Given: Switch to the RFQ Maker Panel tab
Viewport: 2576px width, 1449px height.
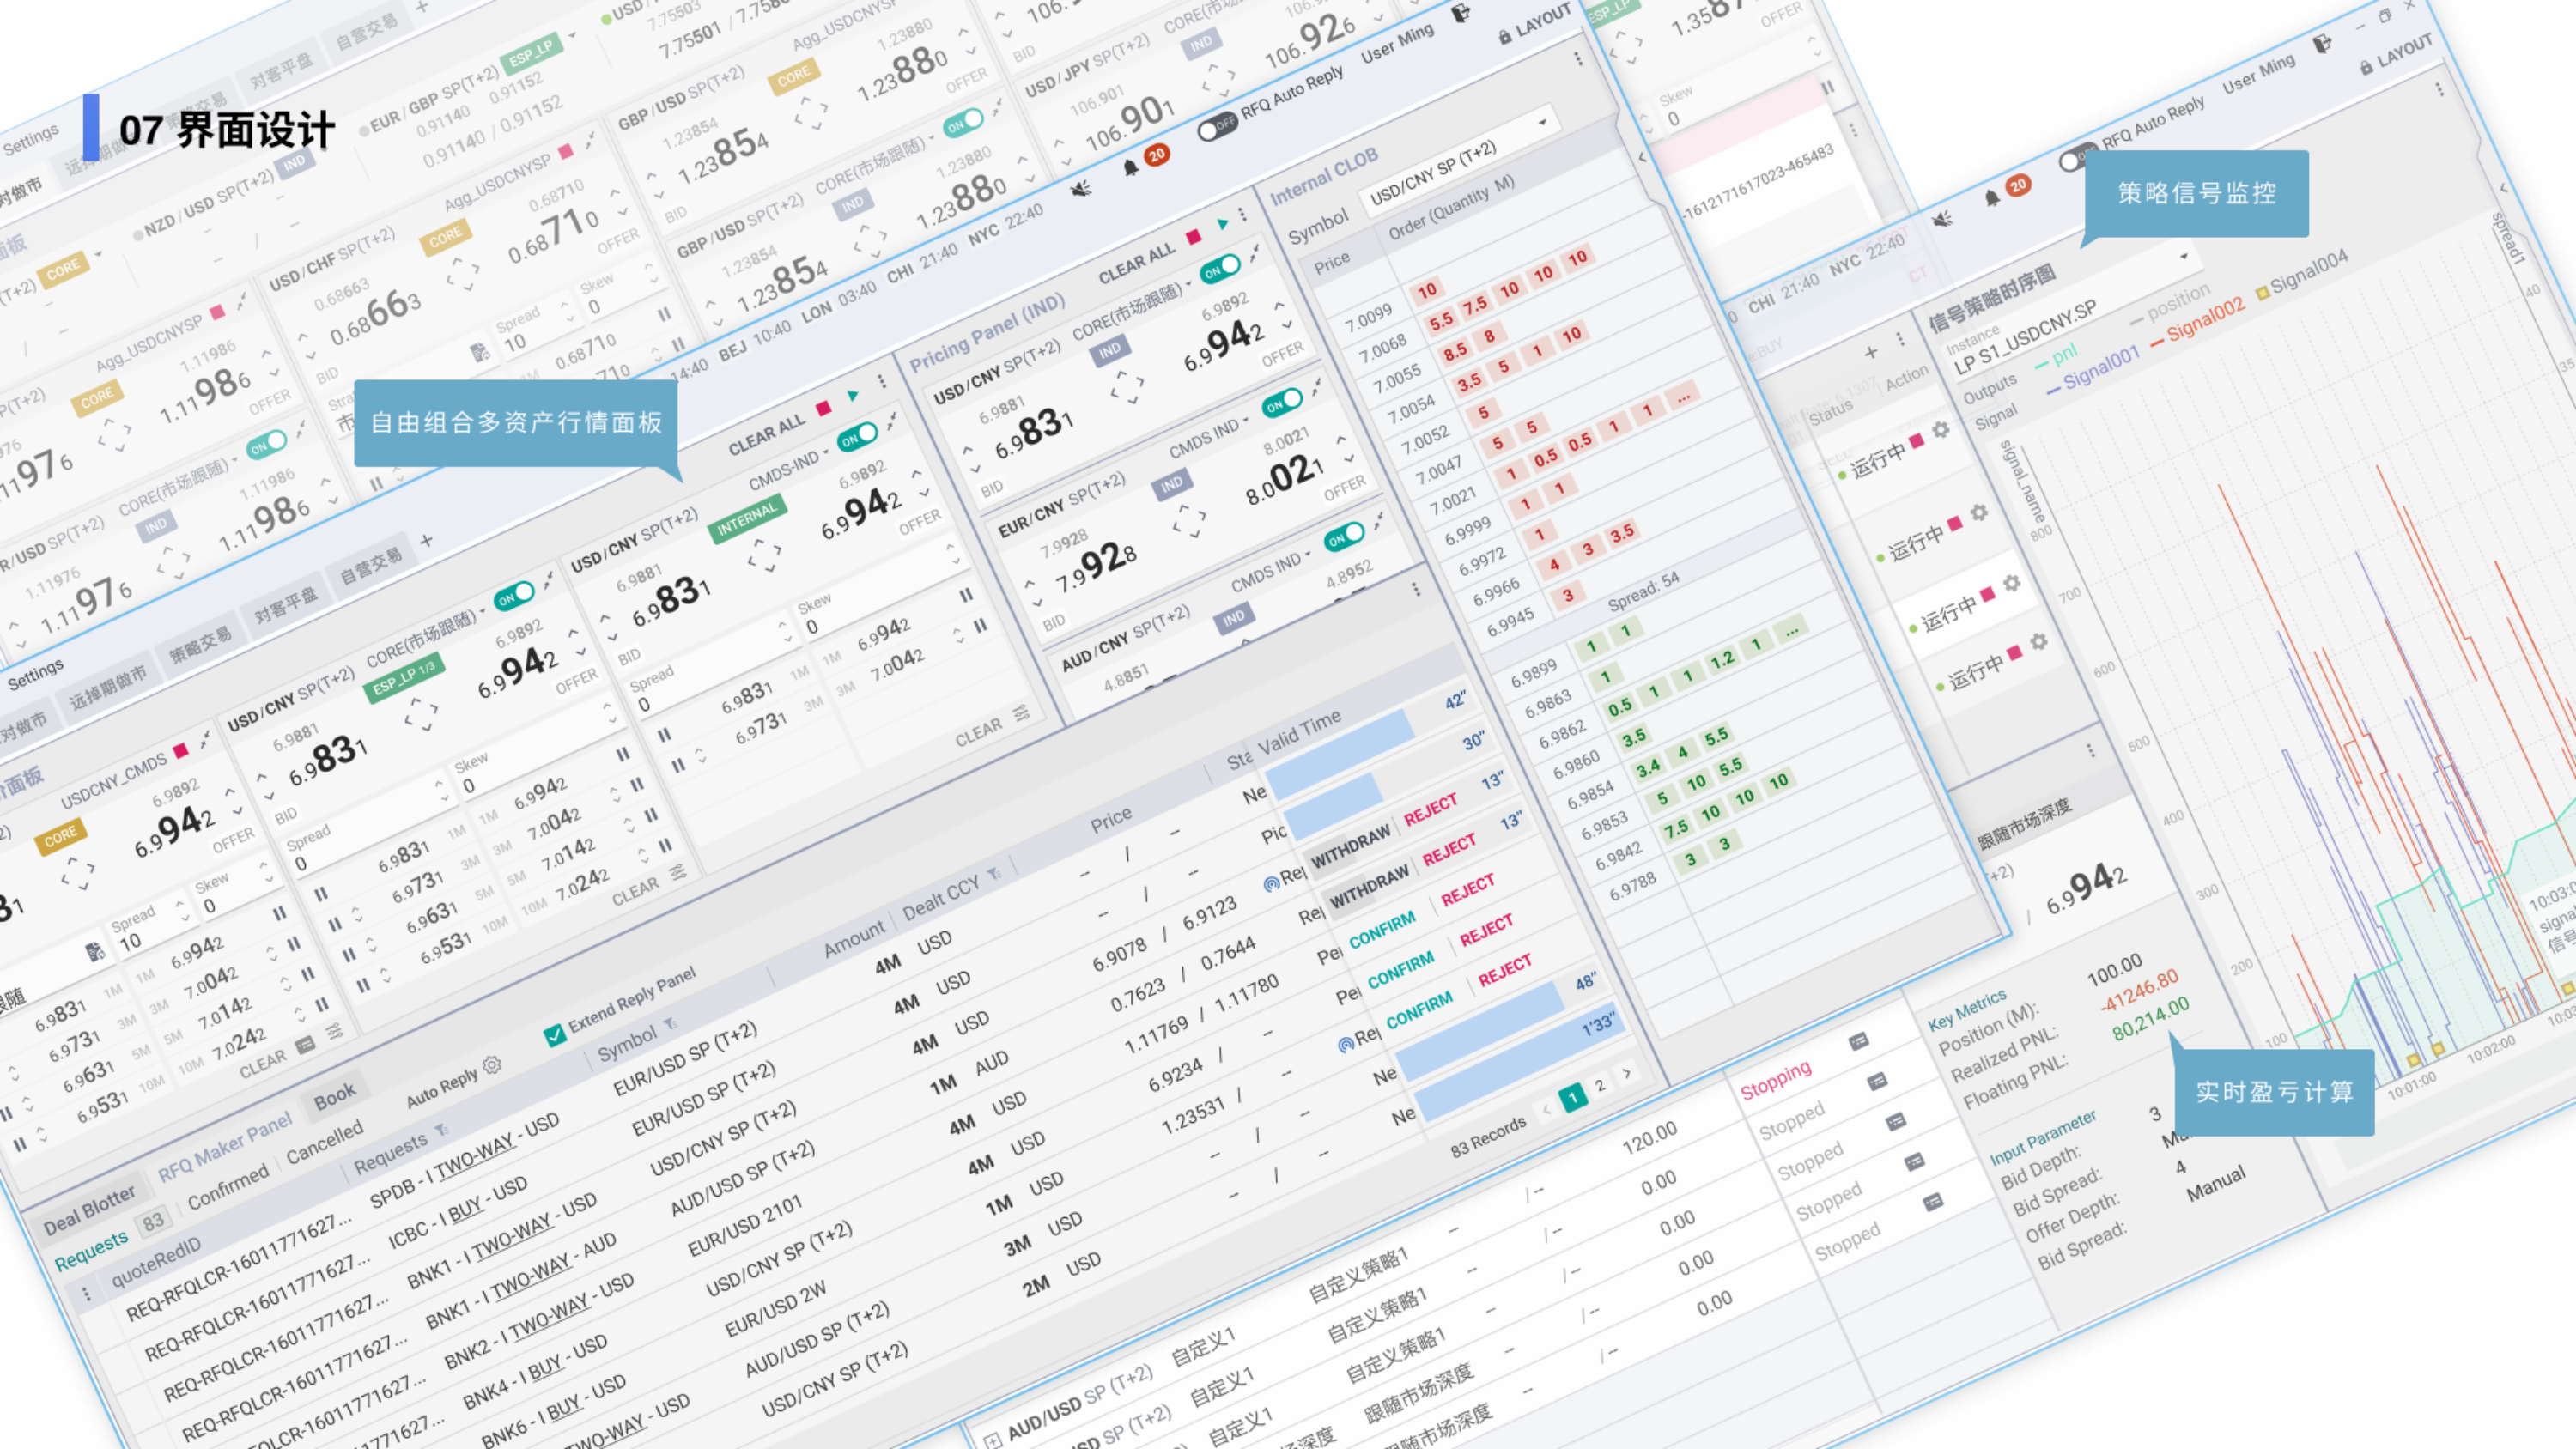Looking at the screenshot, I should (x=224, y=1147).
